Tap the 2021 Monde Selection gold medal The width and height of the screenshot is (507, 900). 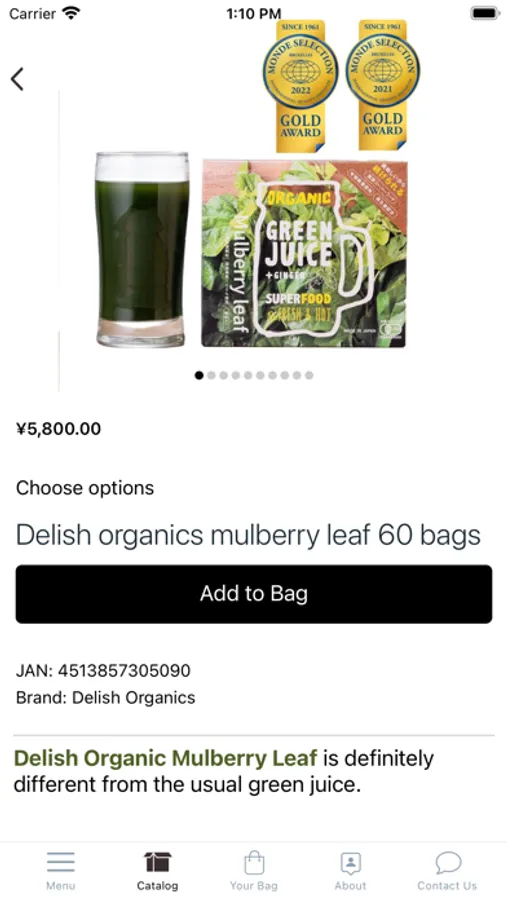tap(383, 86)
